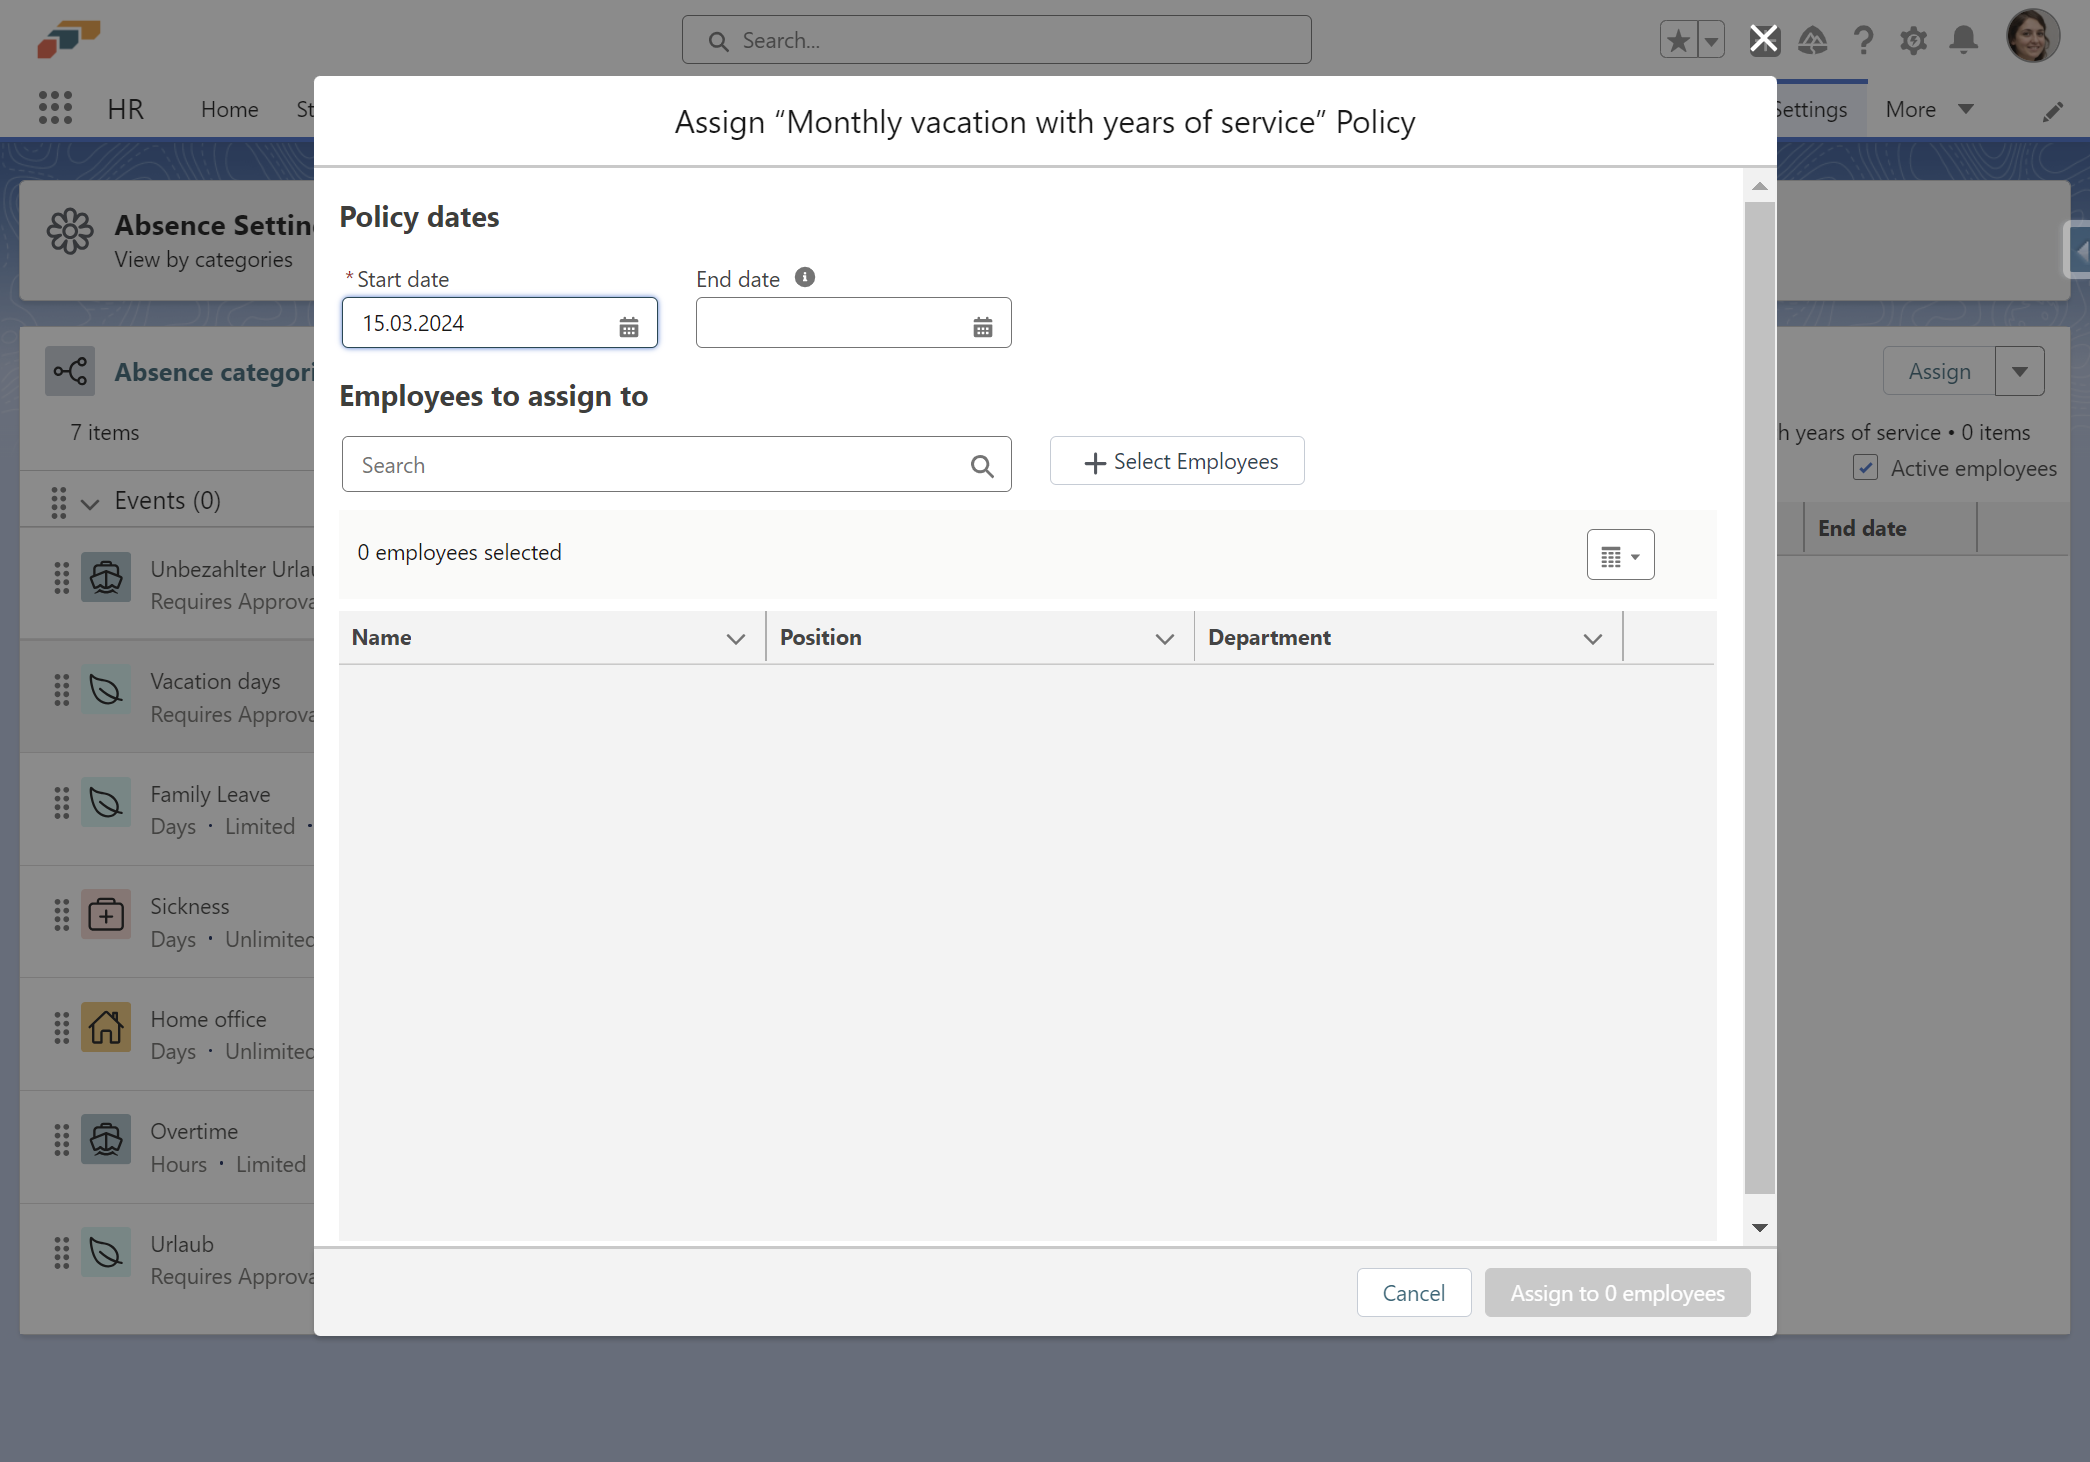Image resolution: width=2090 pixels, height=1462 pixels.
Task: Click the End date info icon
Action: [805, 278]
